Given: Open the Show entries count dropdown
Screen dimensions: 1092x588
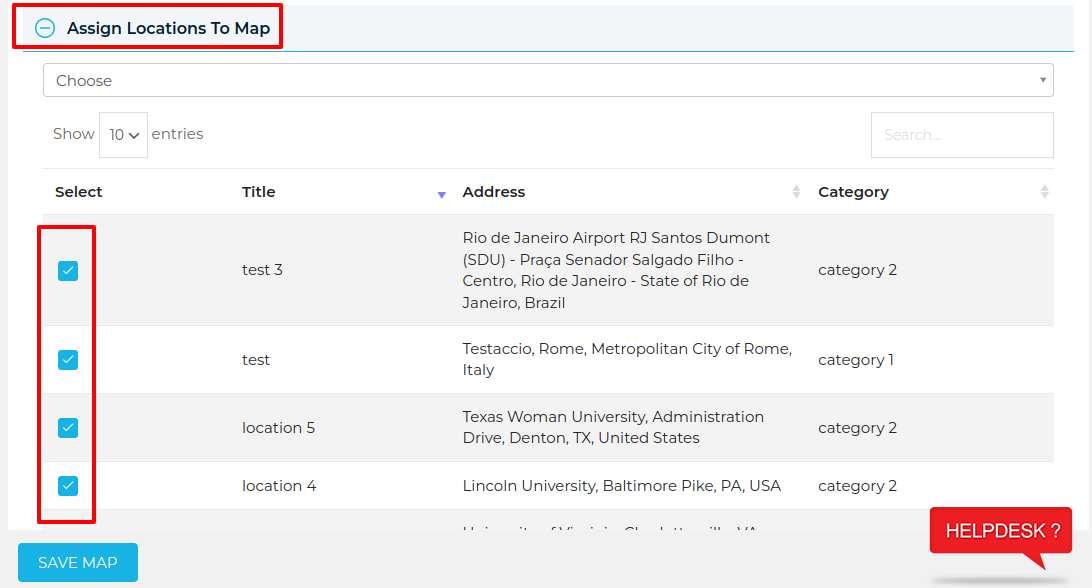Looking at the screenshot, I should click(123, 134).
